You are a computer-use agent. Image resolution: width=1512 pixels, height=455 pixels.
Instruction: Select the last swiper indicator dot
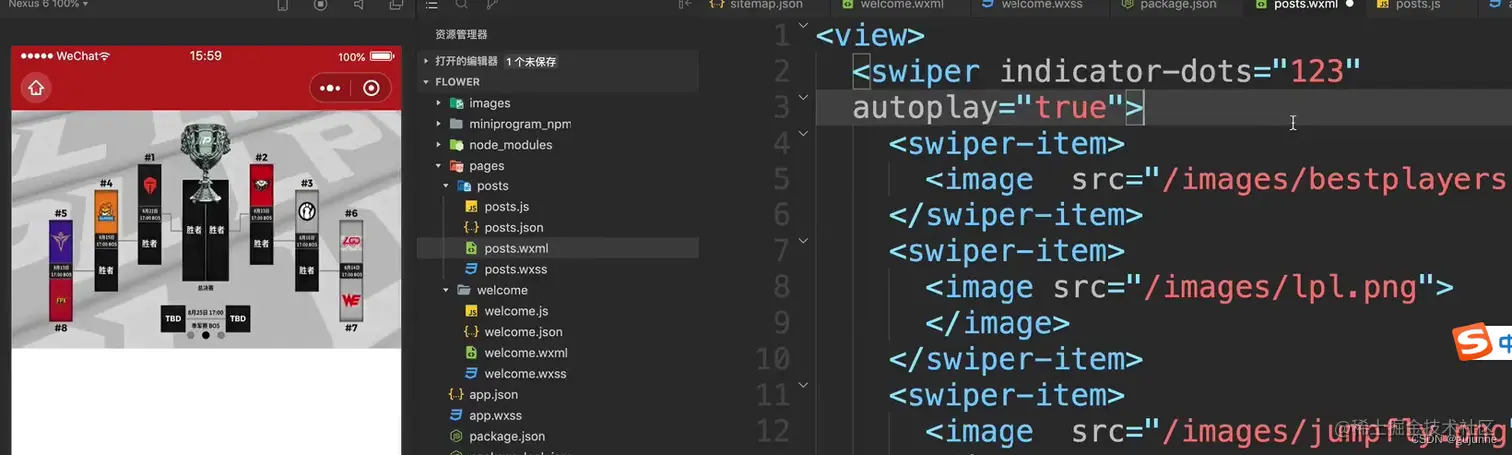(221, 336)
